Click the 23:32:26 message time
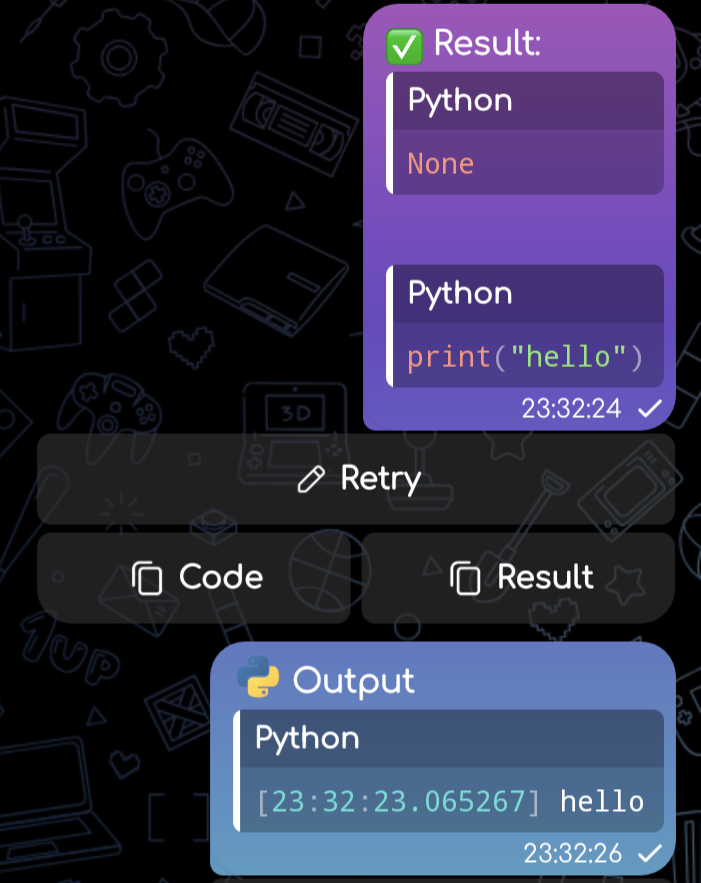Image resolution: width=701 pixels, height=883 pixels. point(573,854)
